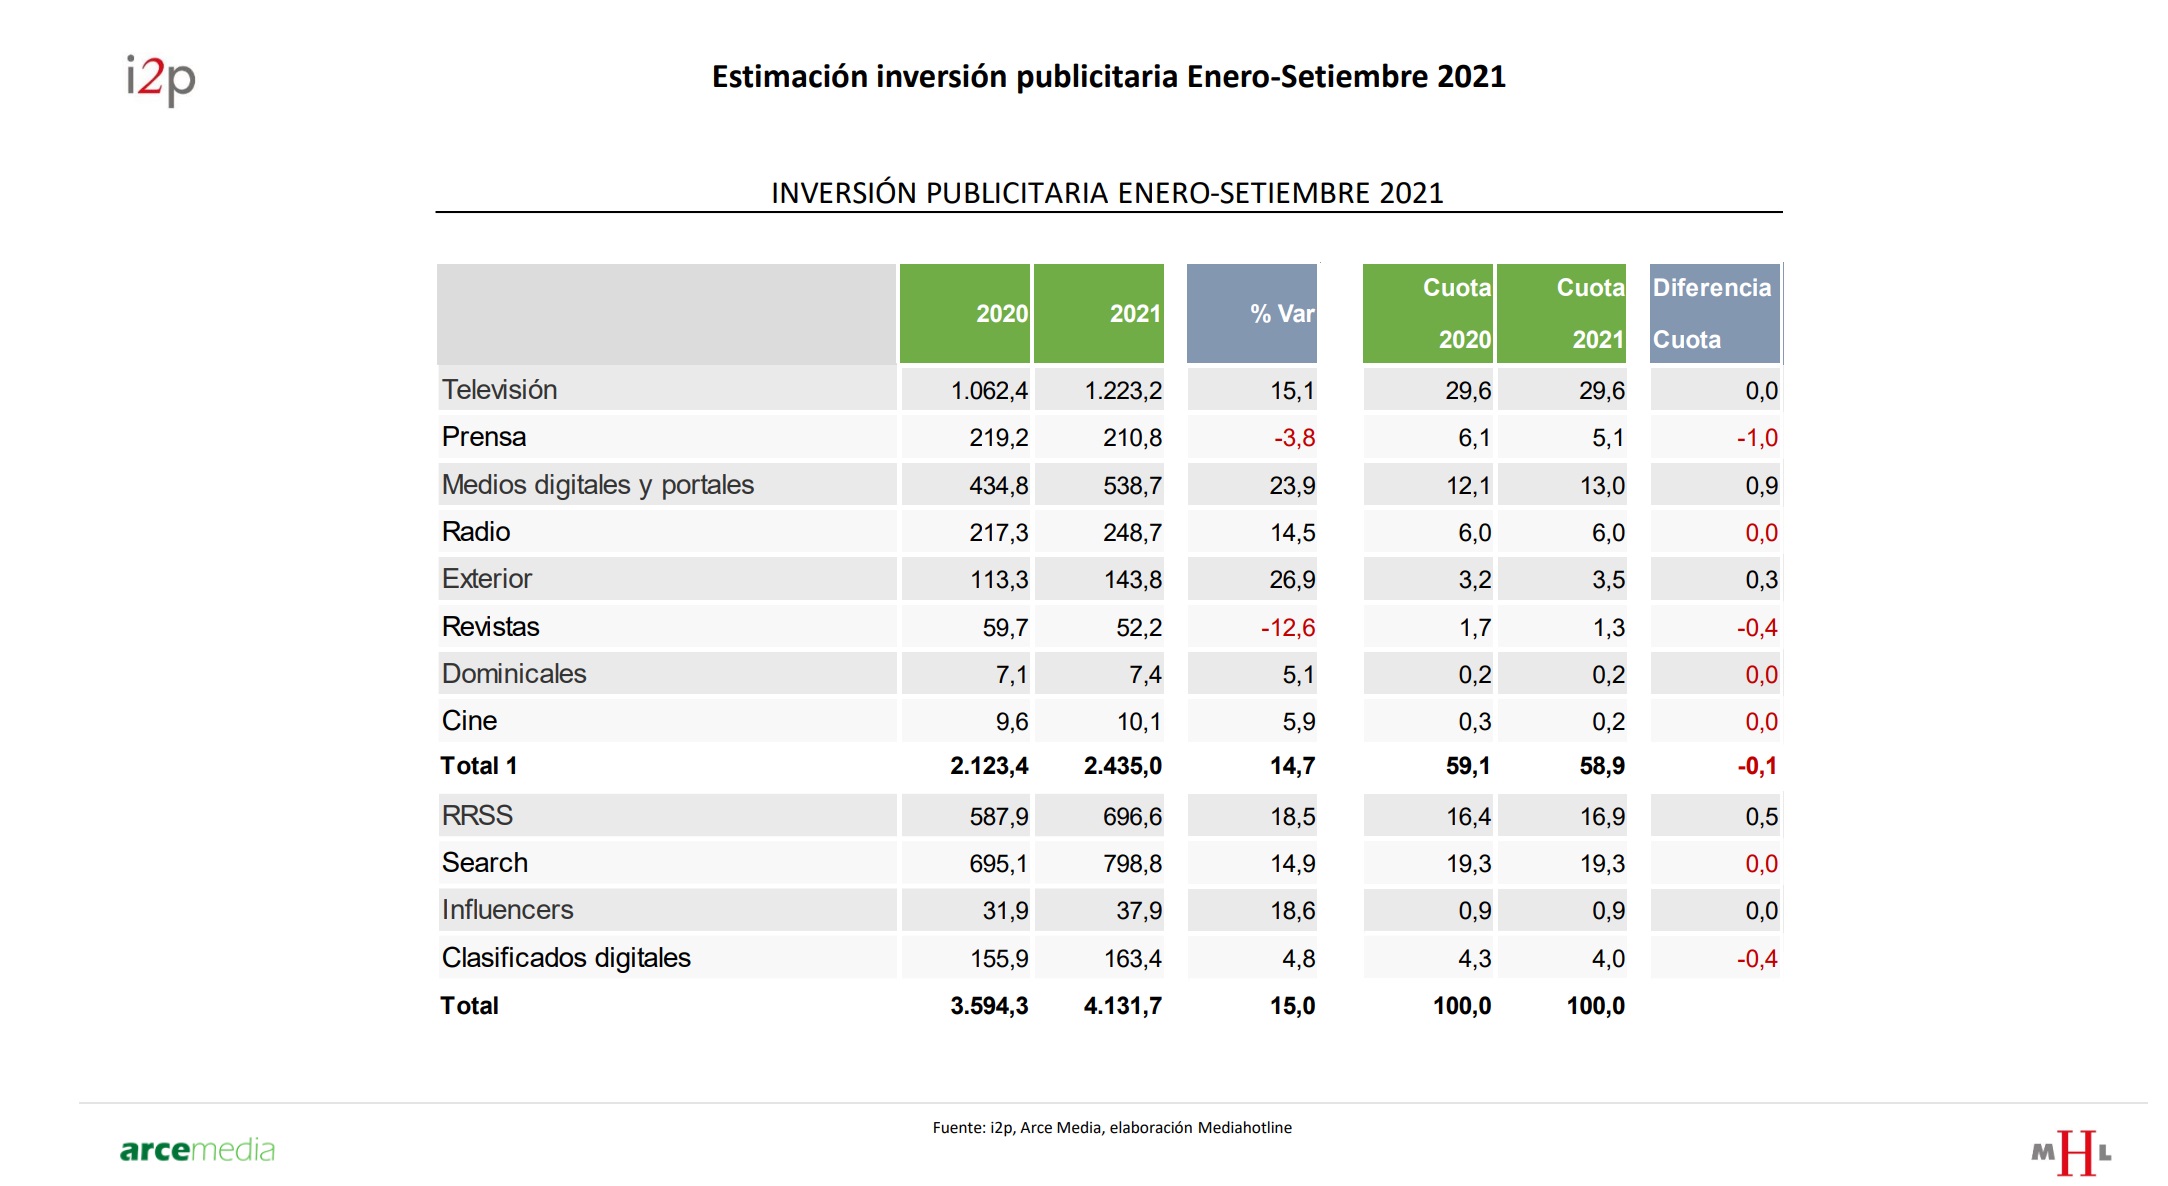Click Televisión 2021 value 1.223,2

(1123, 391)
